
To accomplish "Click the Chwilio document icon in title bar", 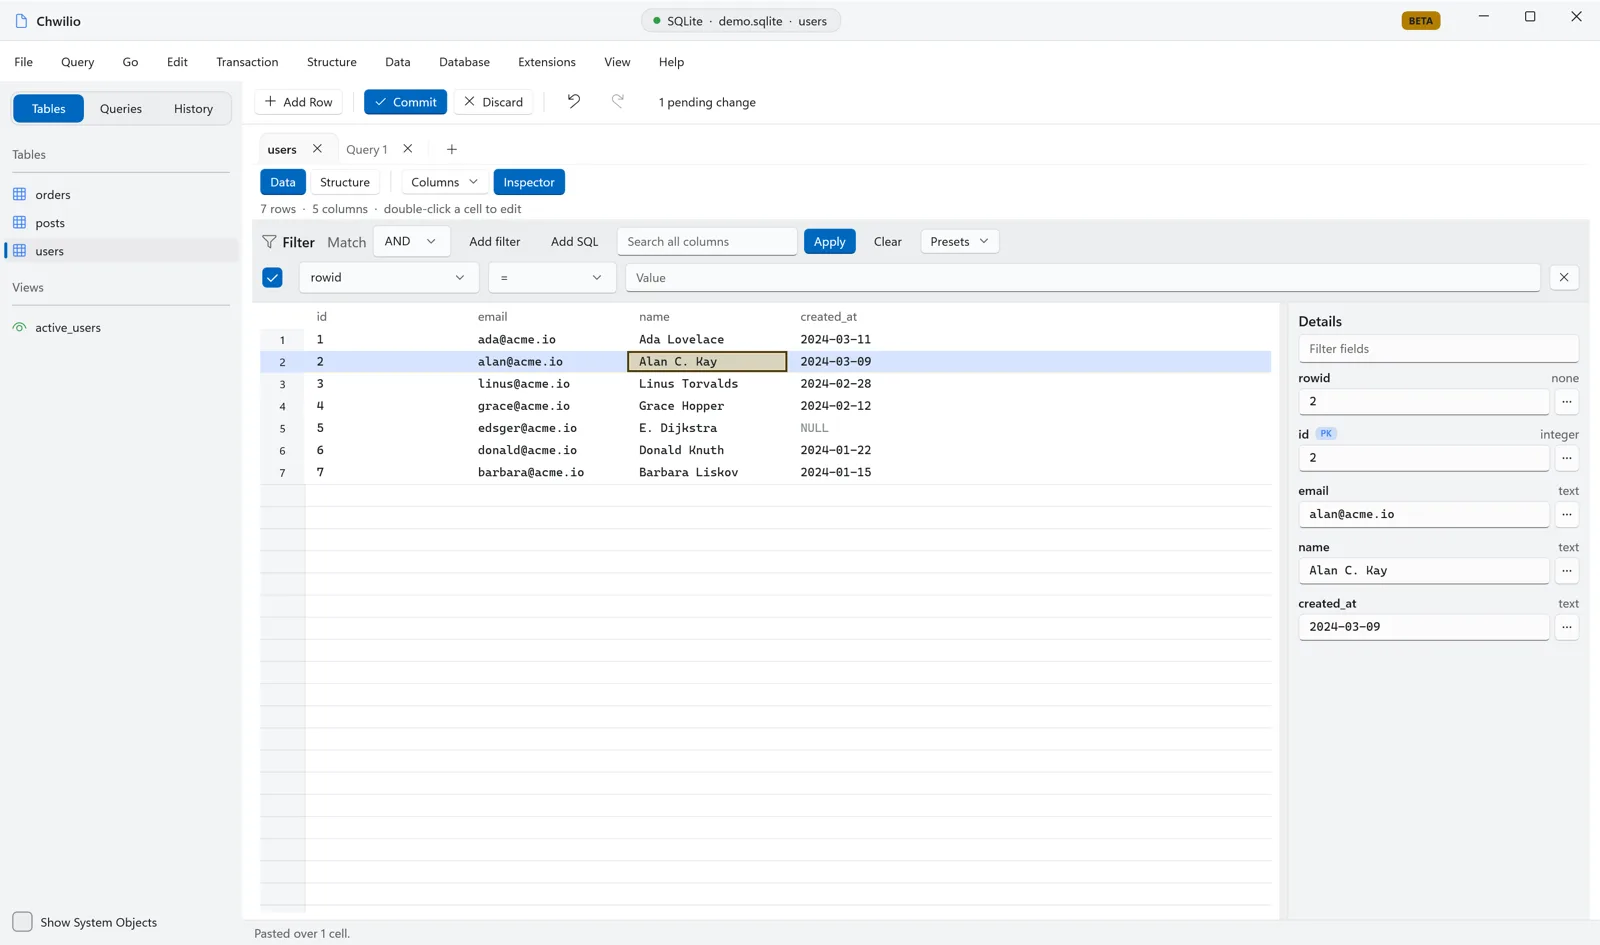I will pyautogui.click(x=21, y=20).
